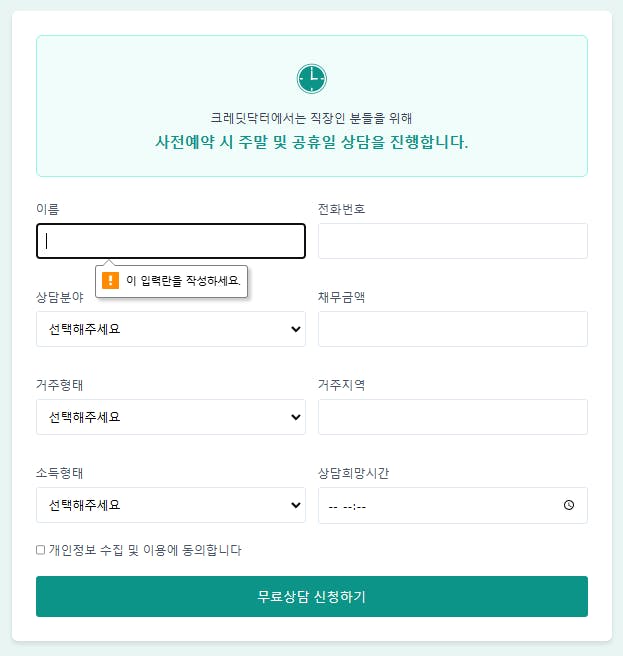Check the 개인정보 수집 및 이용 동의 checkbox
This screenshot has width=623, height=656.
40,550
